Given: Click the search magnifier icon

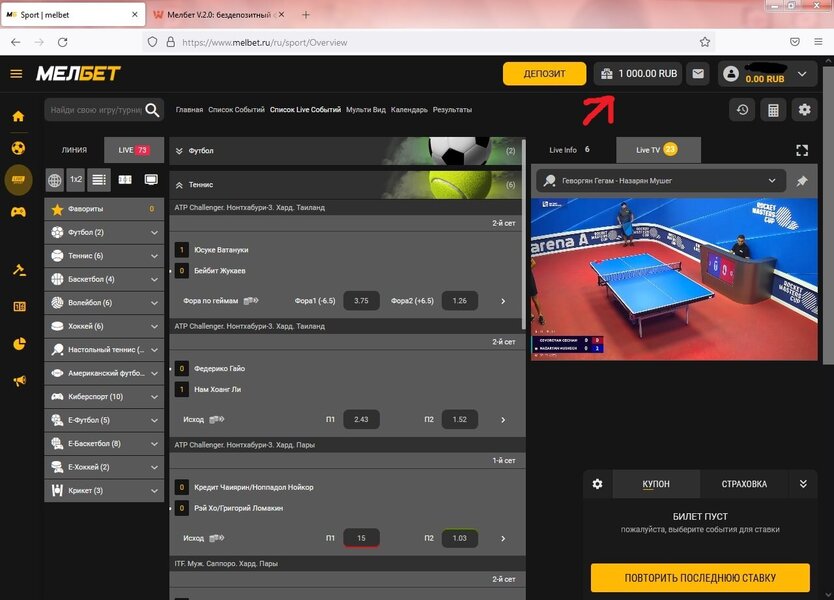Looking at the screenshot, I should coord(153,110).
